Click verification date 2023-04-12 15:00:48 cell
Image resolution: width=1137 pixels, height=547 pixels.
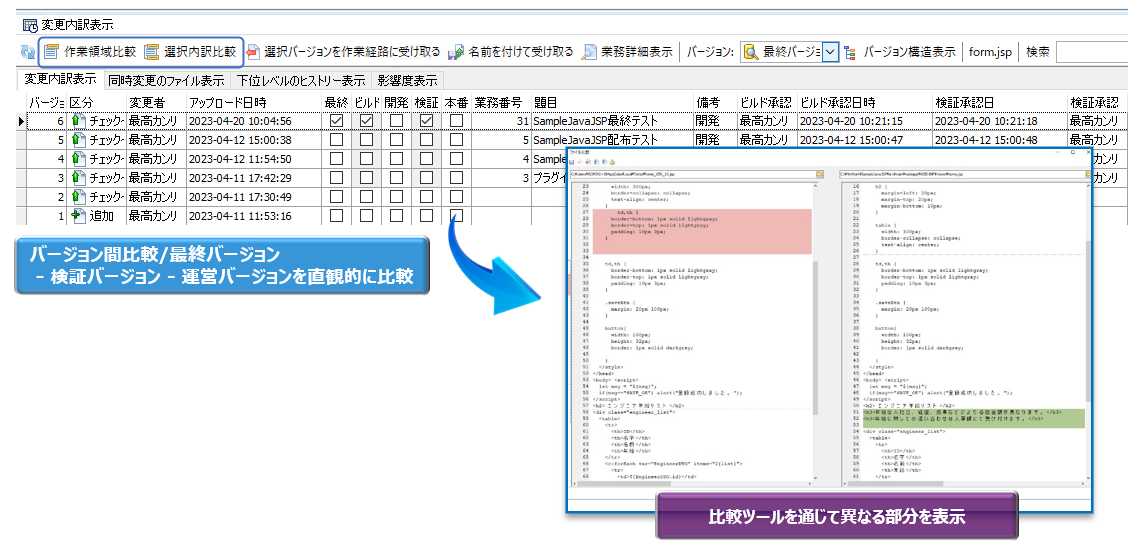pyautogui.click(x=999, y=140)
